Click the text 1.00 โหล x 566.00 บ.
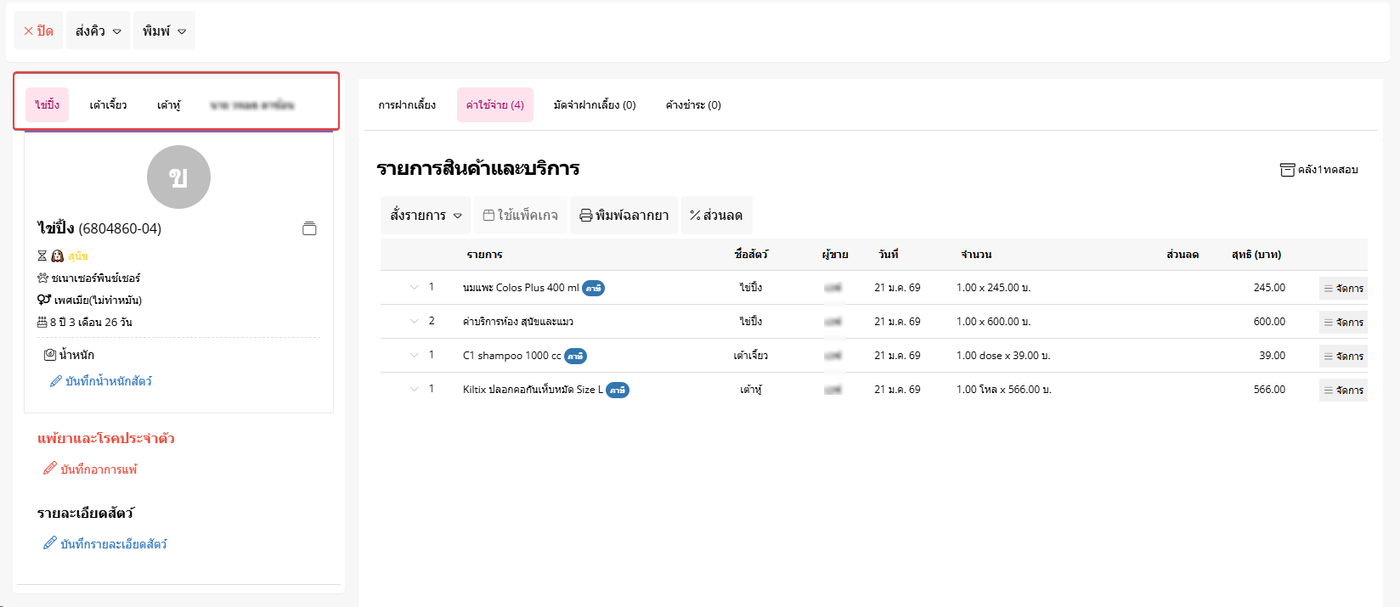The image size is (1400, 607). (1003, 390)
